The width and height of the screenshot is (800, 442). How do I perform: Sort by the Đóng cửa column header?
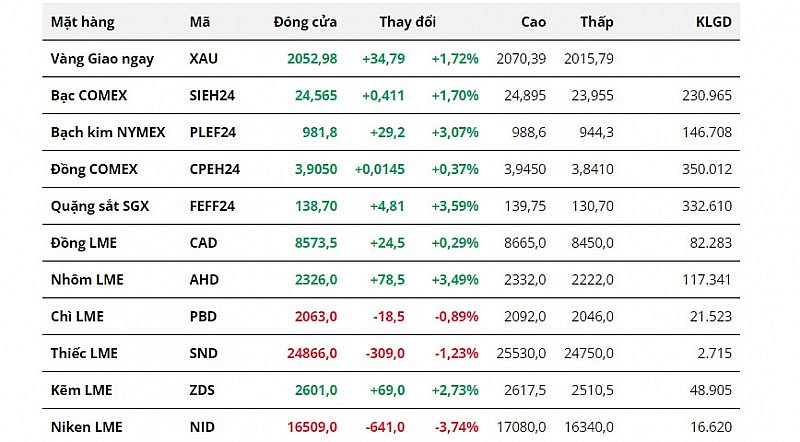click(305, 21)
